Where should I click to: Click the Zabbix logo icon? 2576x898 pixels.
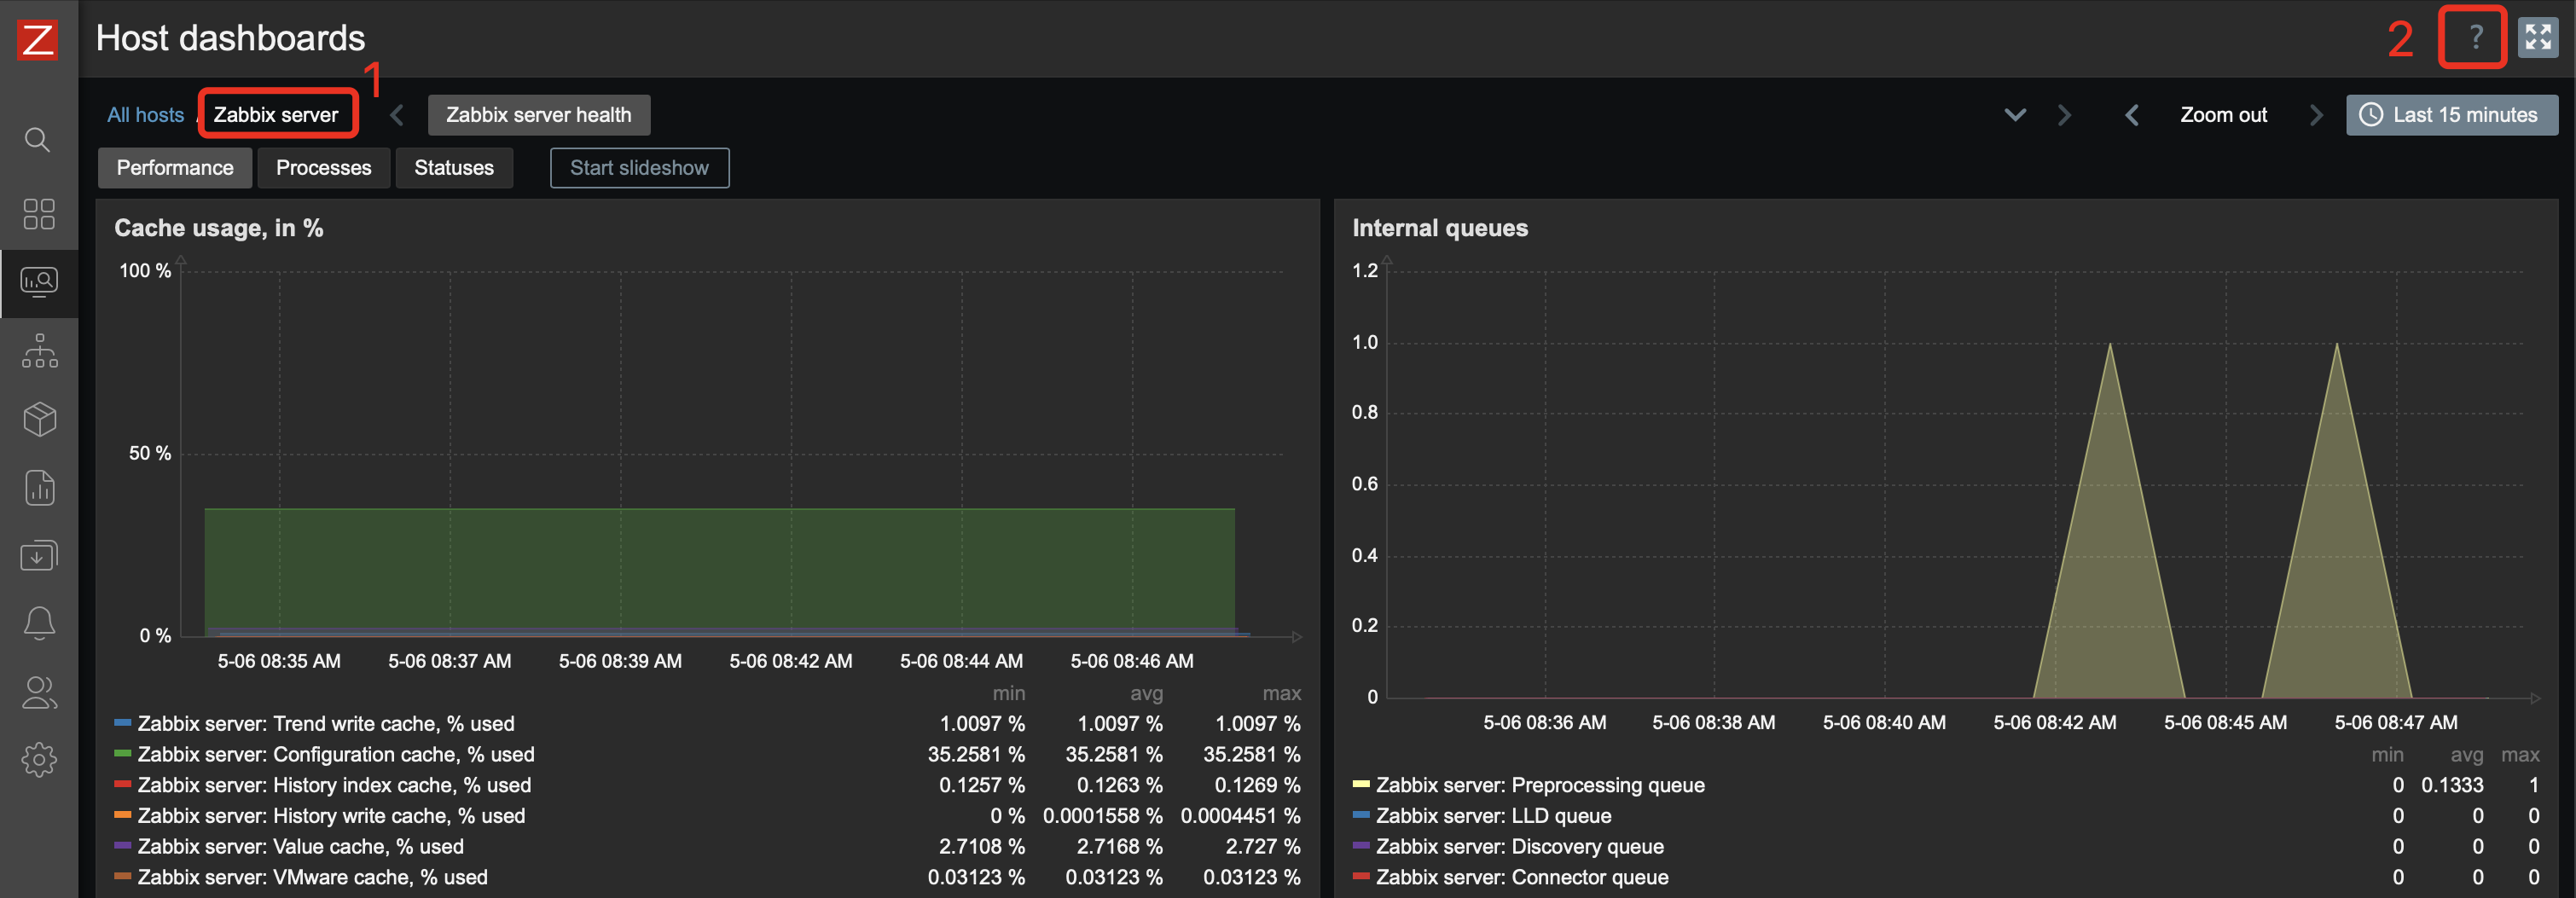[38, 40]
